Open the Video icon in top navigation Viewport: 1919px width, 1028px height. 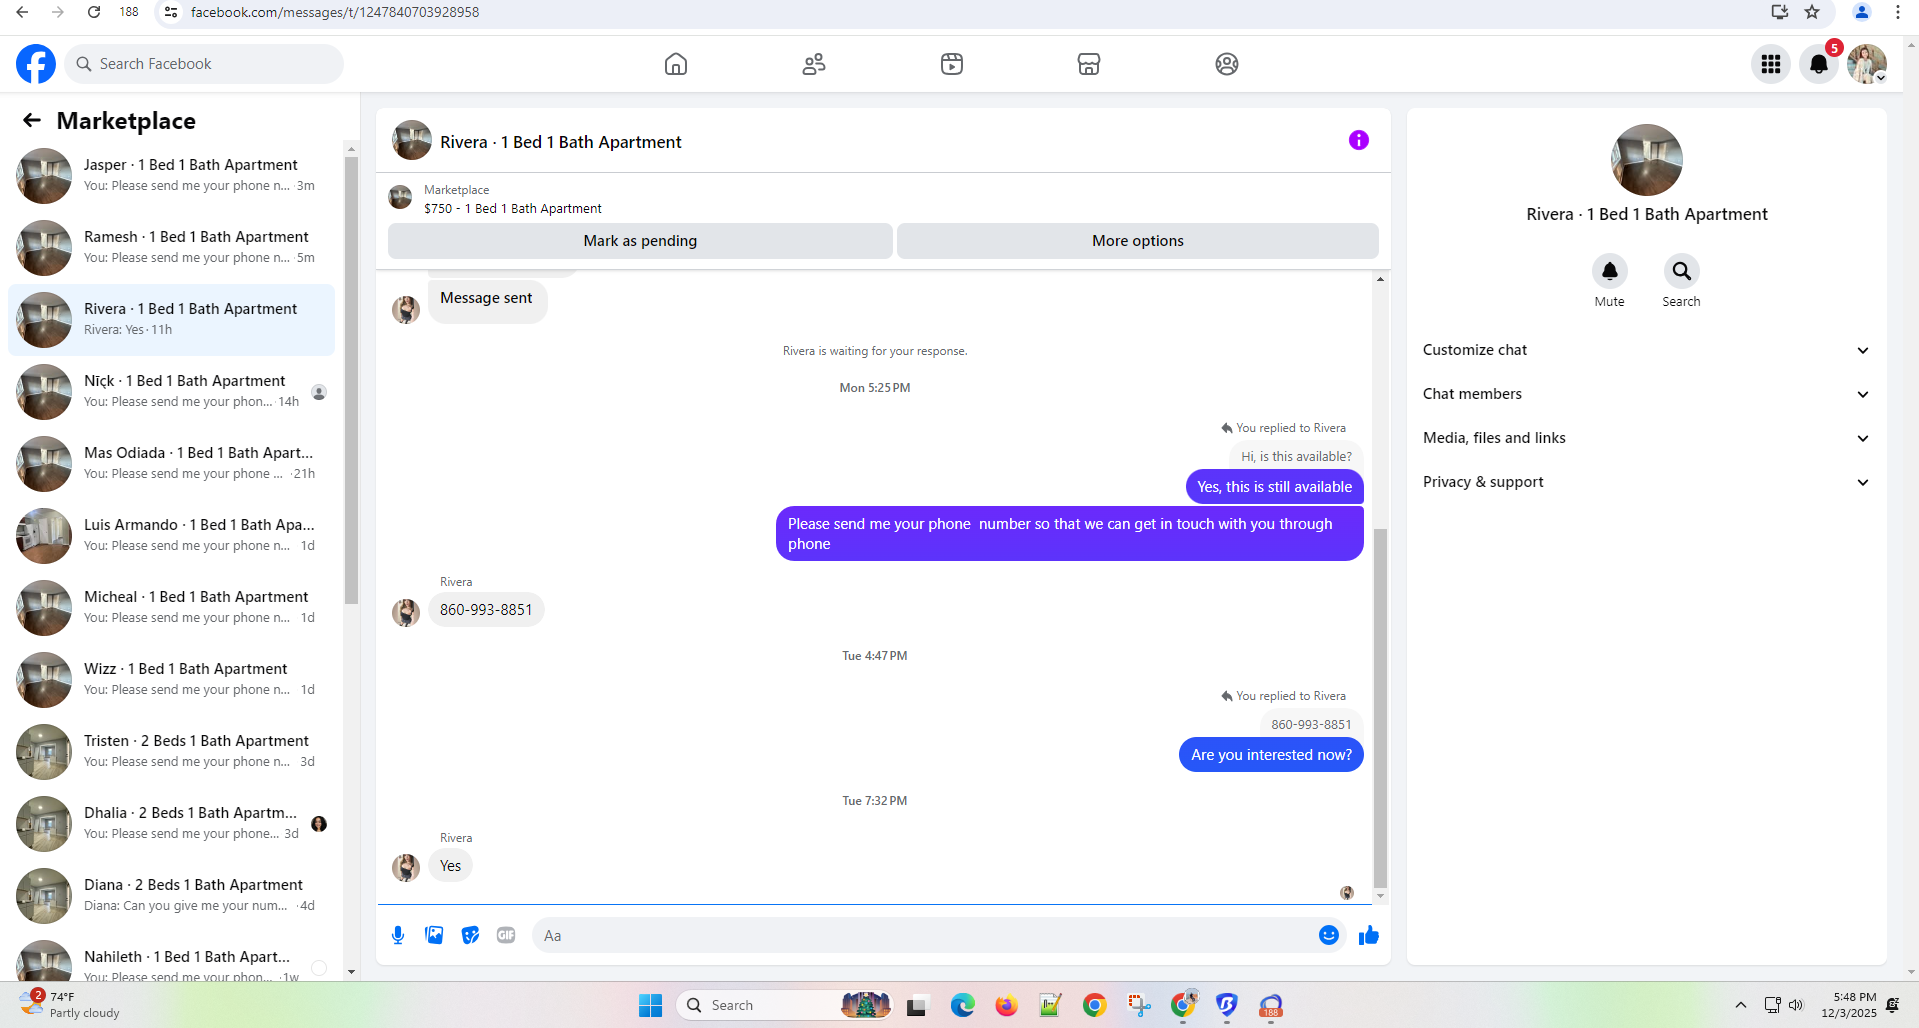(x=952, y=64)
